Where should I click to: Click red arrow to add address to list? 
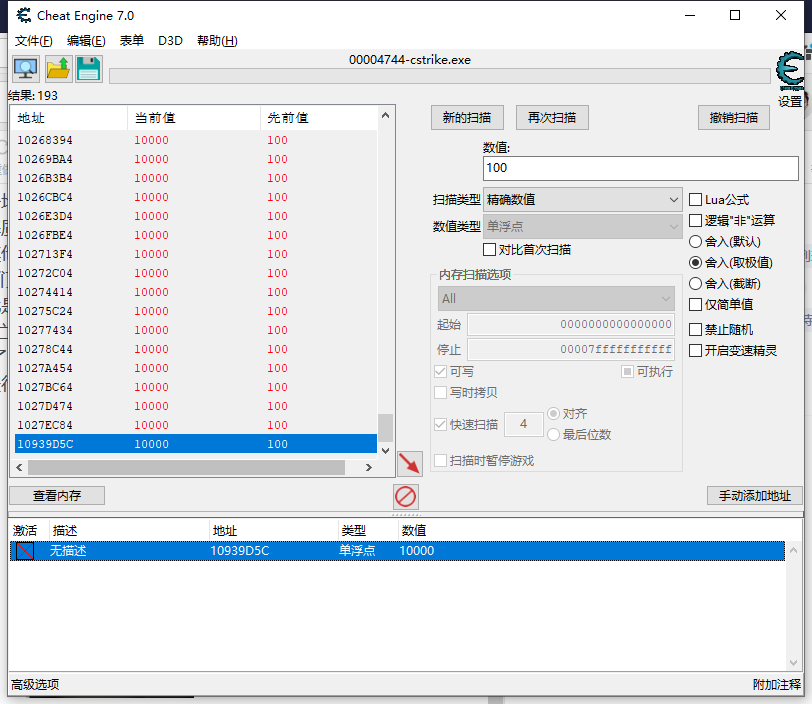[x=410, y=464]
